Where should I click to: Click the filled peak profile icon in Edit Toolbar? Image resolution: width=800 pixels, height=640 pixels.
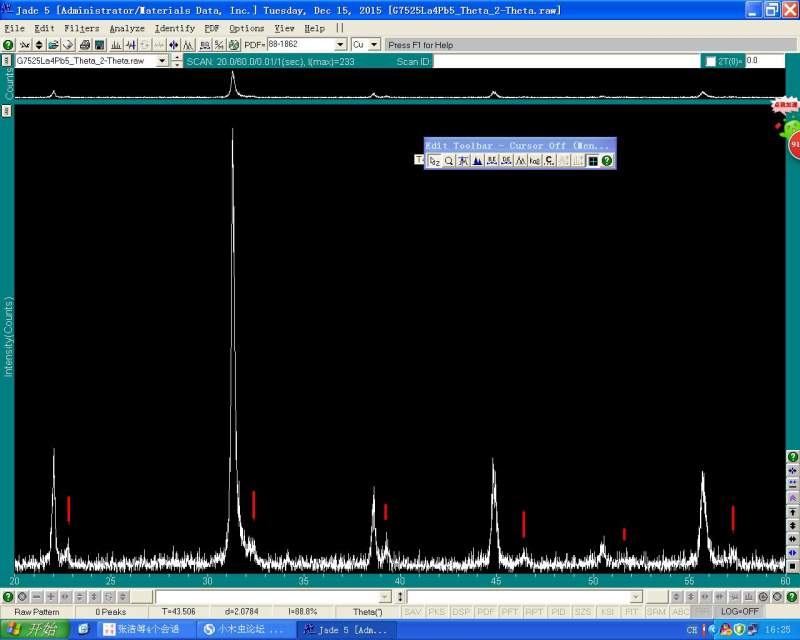pyautogui.click(x=478, y=161)
